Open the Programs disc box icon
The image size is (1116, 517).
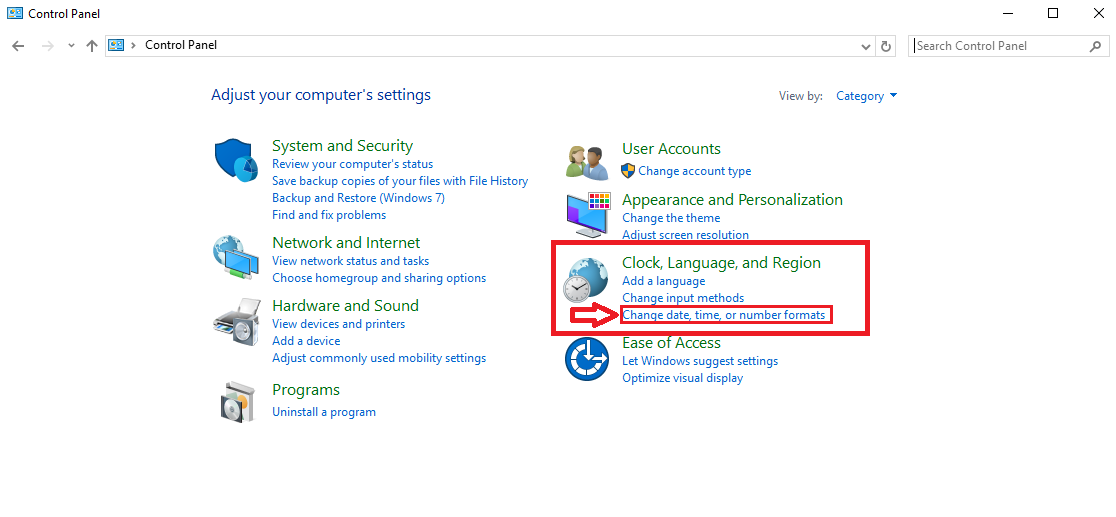[237, 402]
